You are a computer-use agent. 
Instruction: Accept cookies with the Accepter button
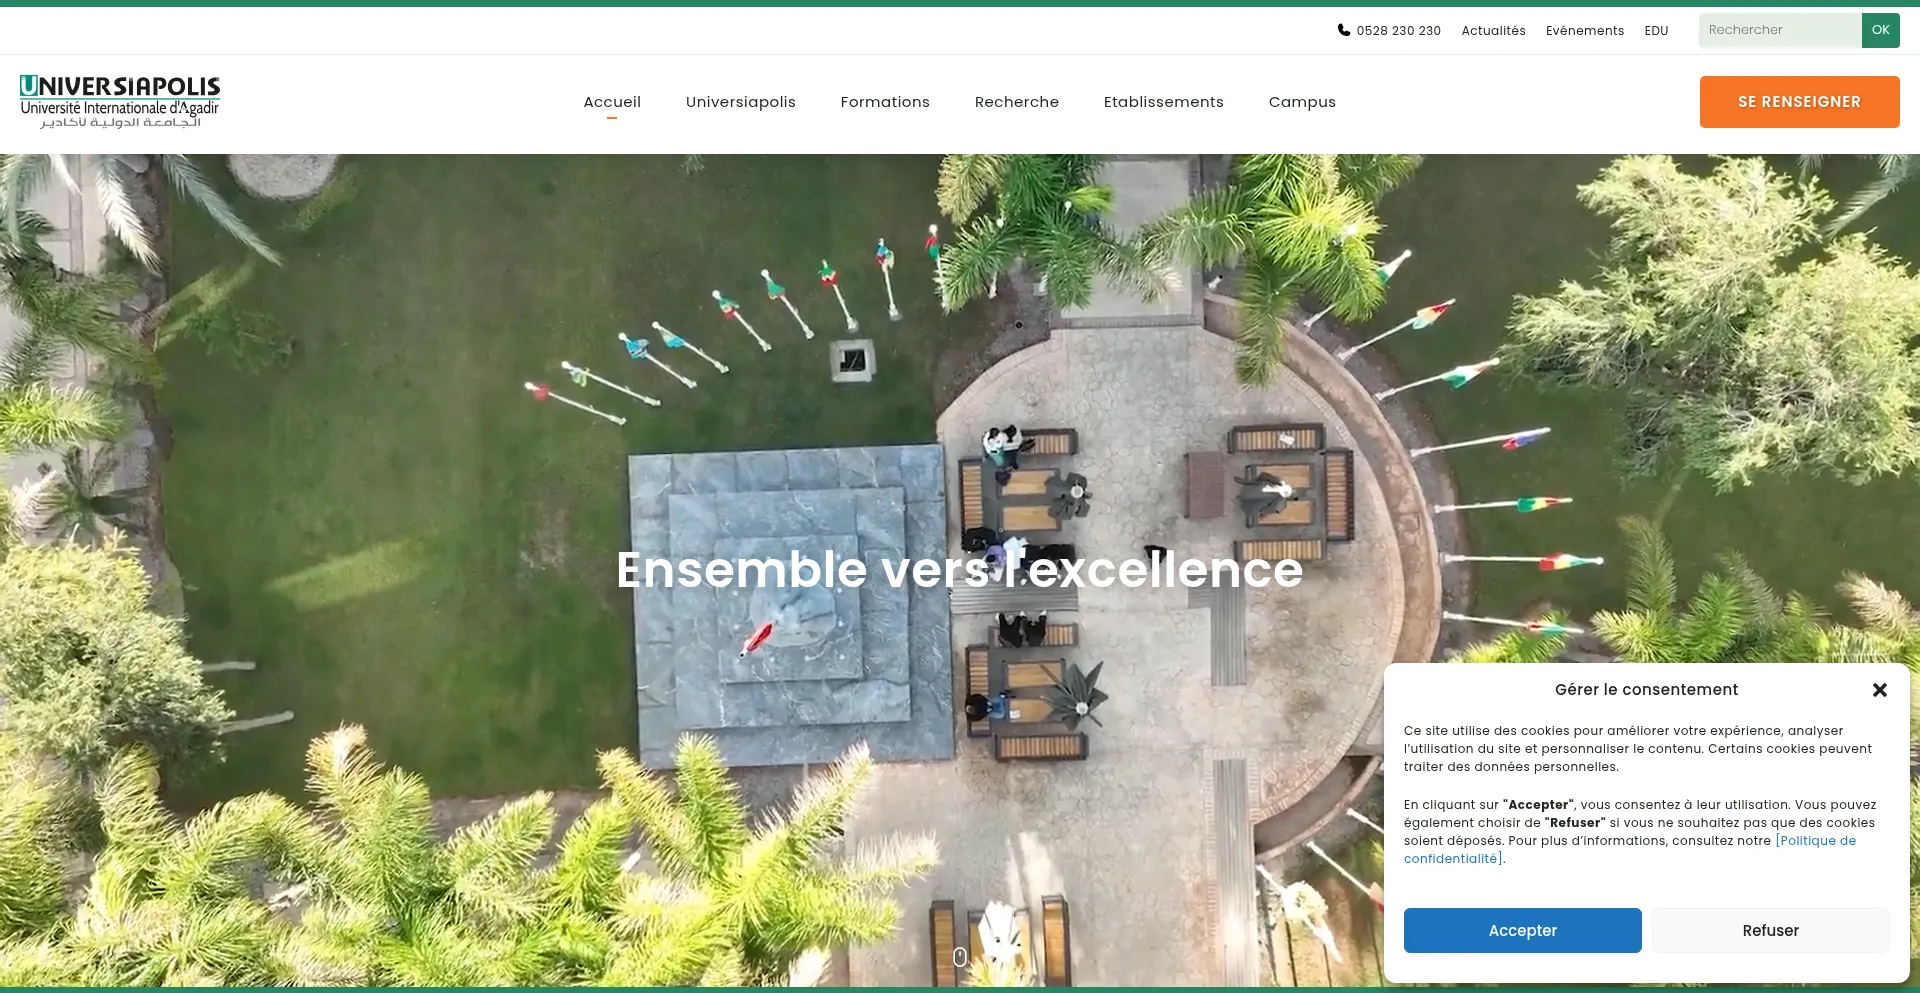[1522, 930]
